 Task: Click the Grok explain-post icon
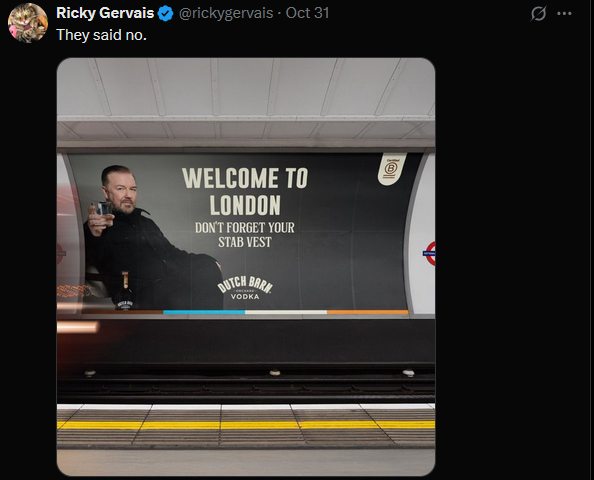538,14
